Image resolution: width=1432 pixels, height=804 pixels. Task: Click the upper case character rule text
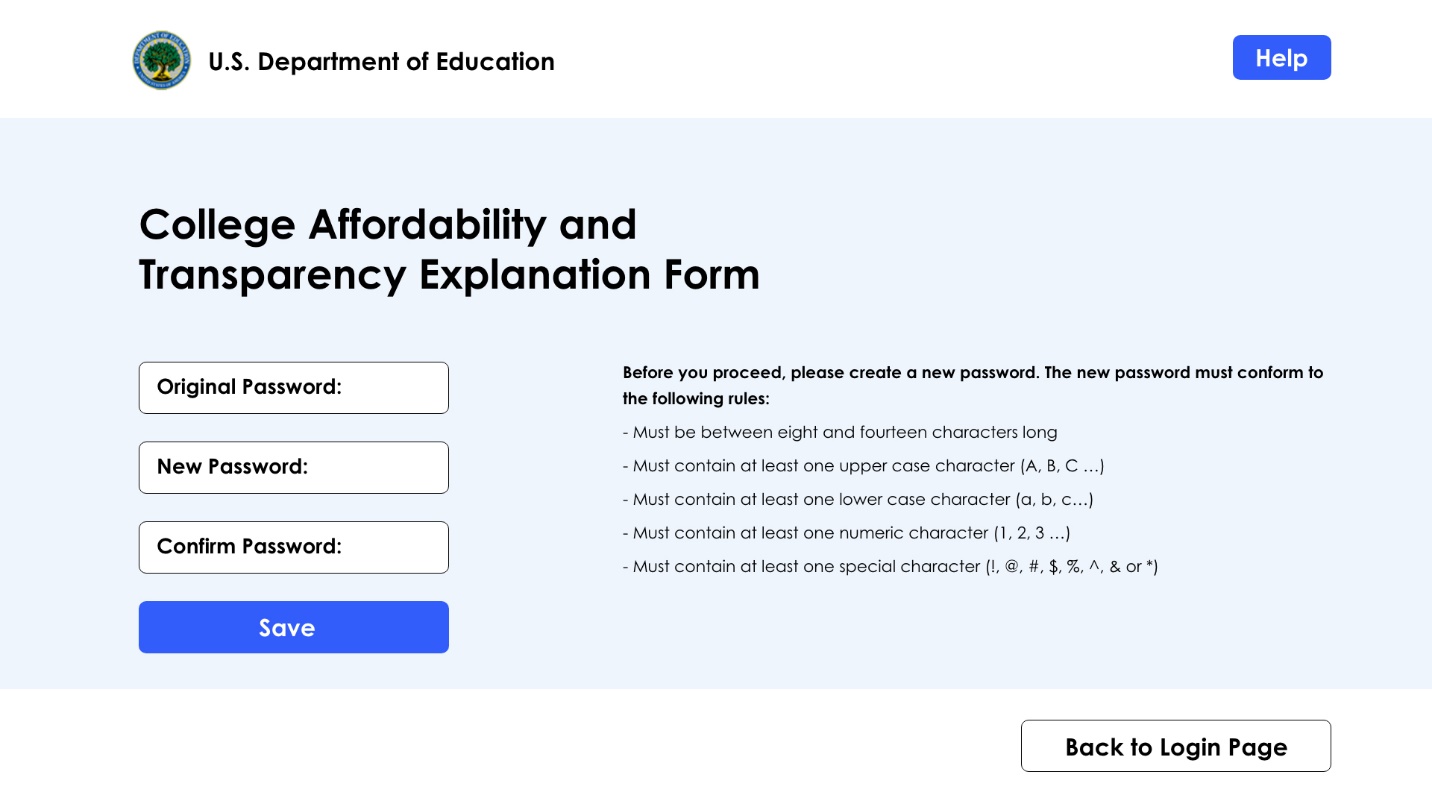820,466
